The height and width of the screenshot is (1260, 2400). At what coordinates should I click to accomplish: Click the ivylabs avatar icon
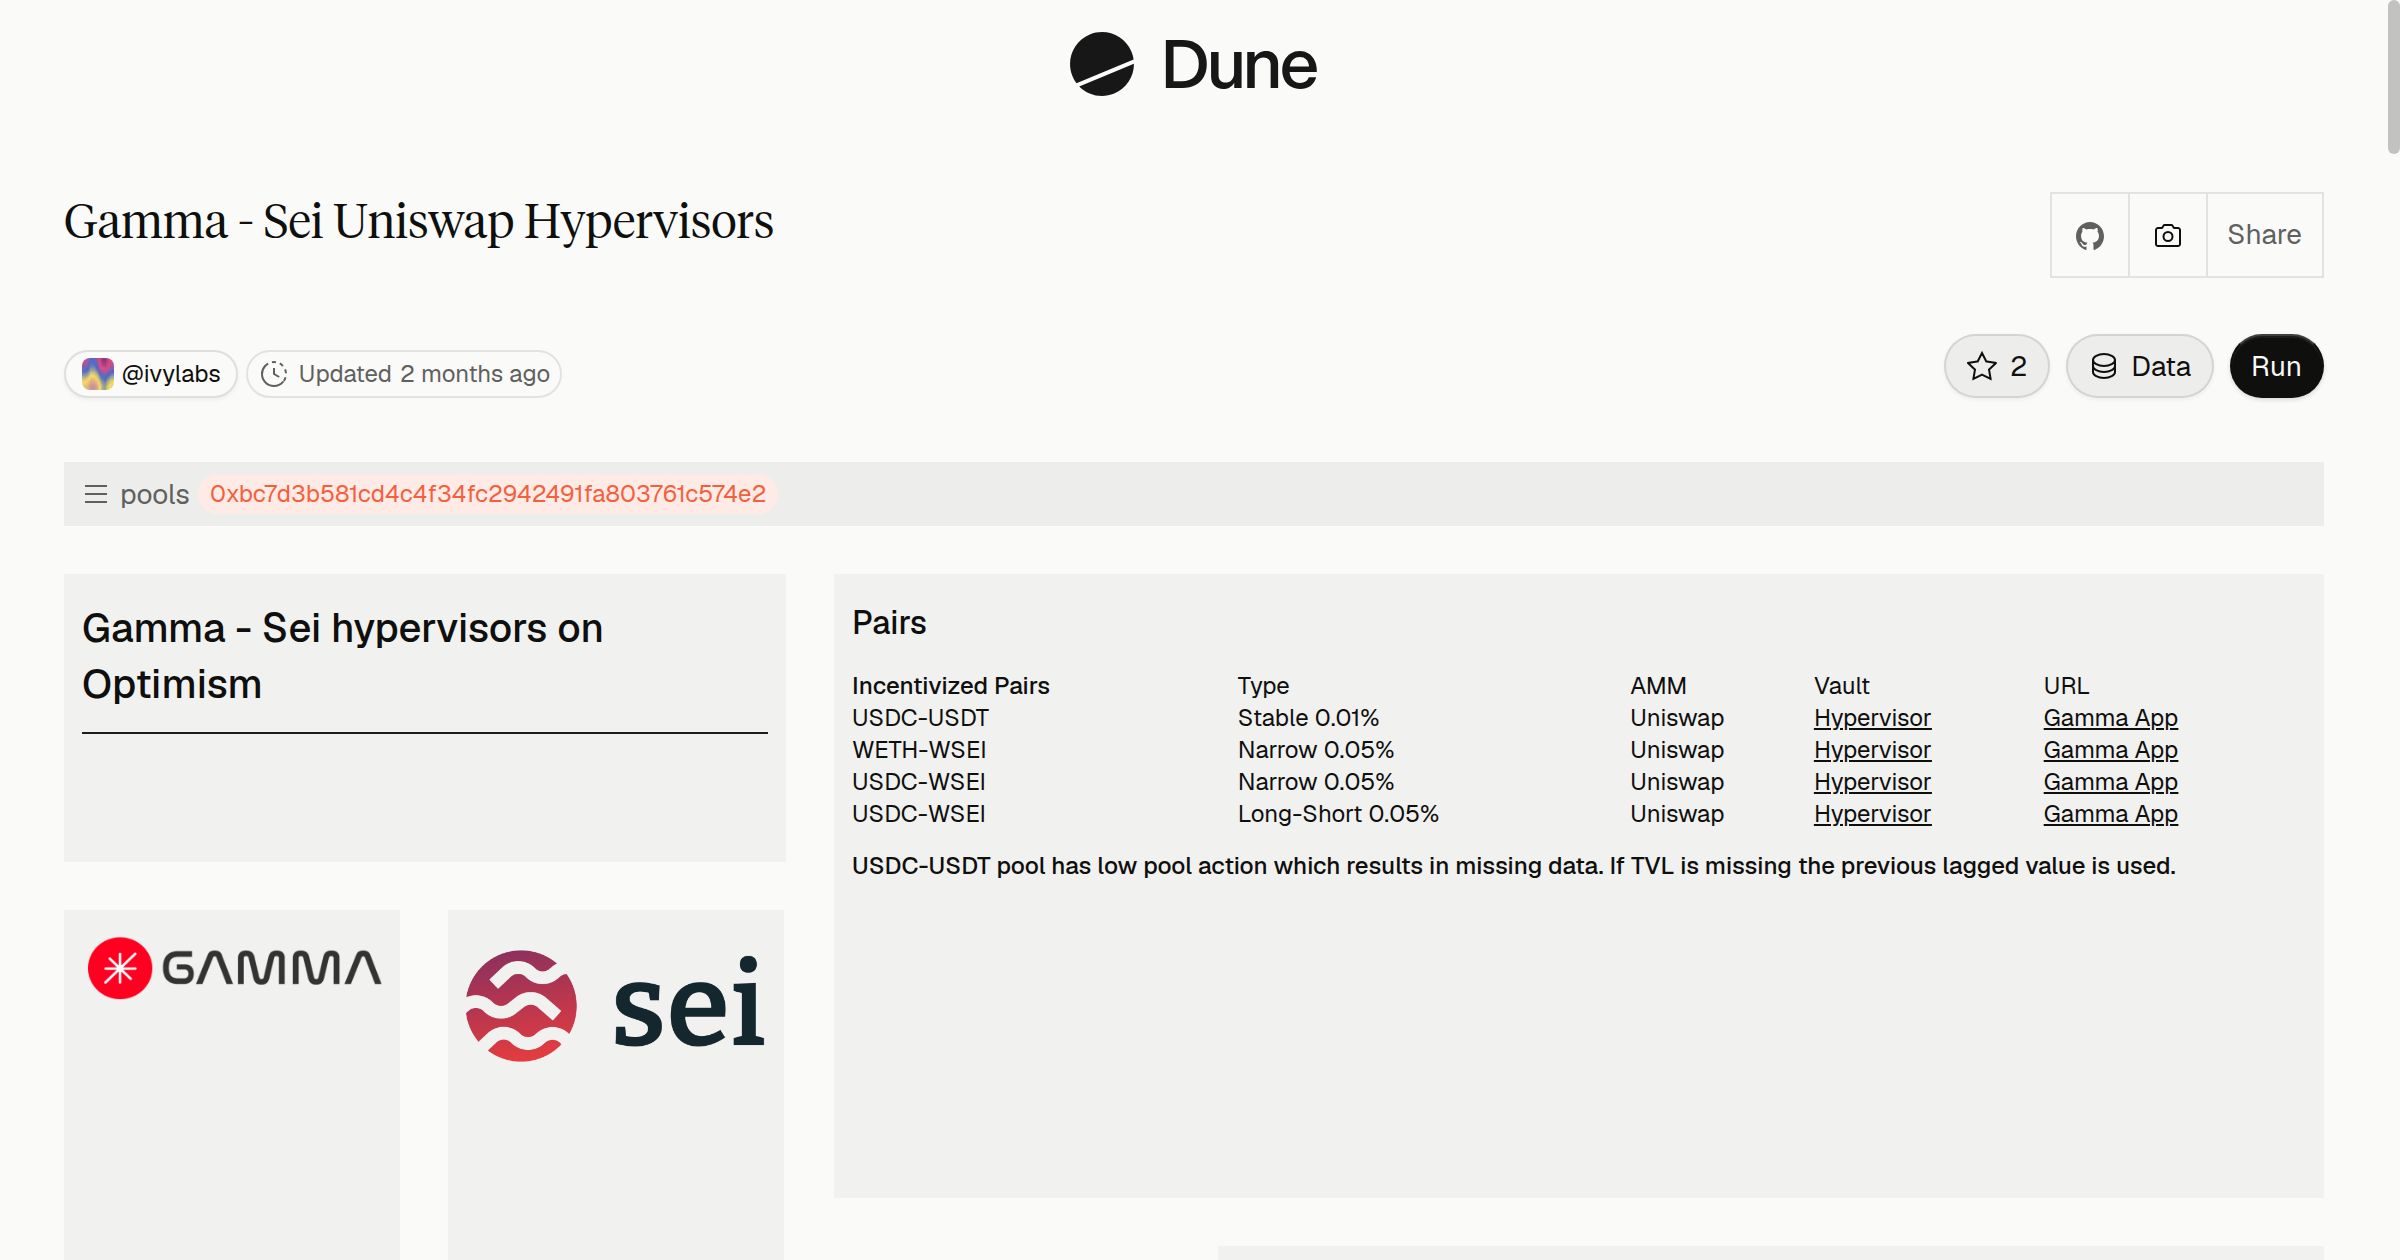[x=98, y=374]
